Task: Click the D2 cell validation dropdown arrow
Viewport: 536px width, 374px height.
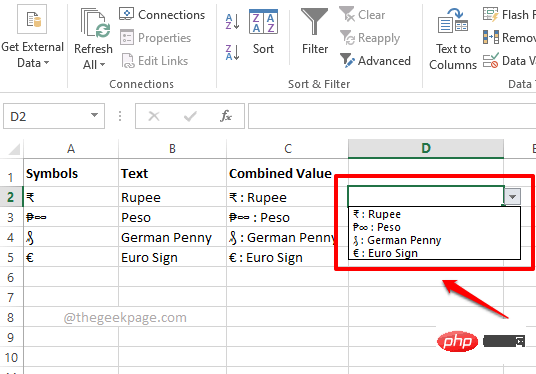Action: [x=512, y=197]
